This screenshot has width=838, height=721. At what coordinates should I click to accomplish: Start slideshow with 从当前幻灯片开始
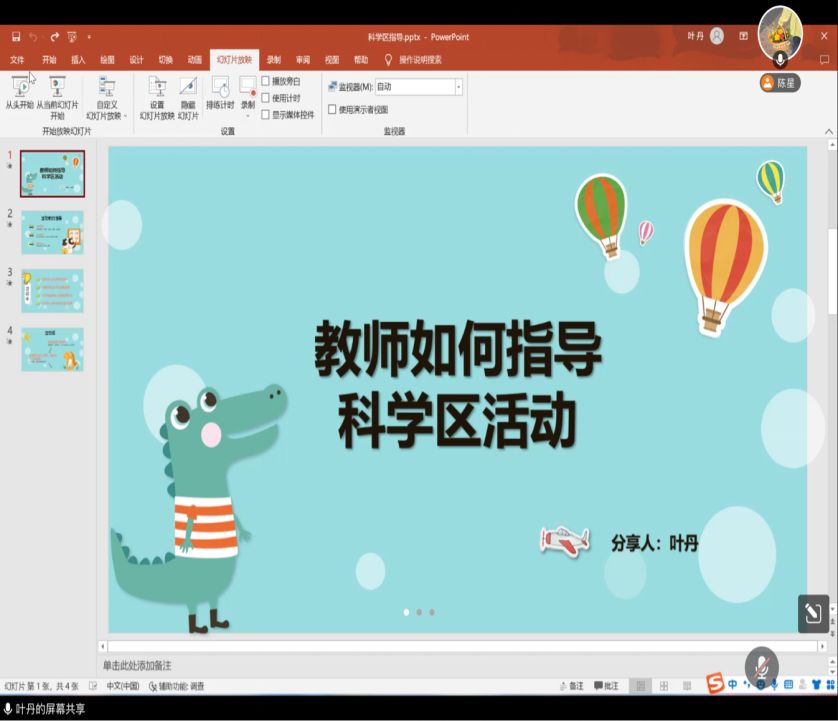57,87
